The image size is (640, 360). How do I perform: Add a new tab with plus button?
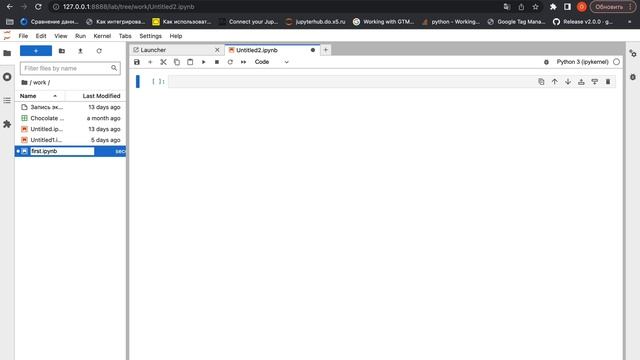(326, 50)
